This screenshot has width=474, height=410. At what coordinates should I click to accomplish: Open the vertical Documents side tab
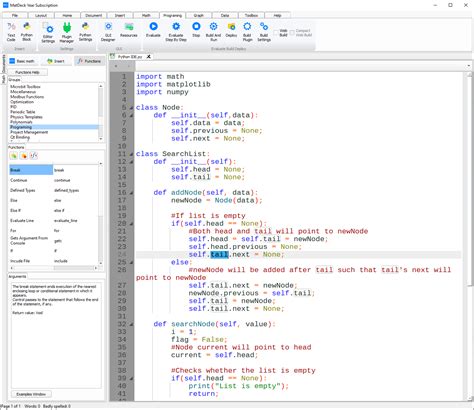(4, 63)
